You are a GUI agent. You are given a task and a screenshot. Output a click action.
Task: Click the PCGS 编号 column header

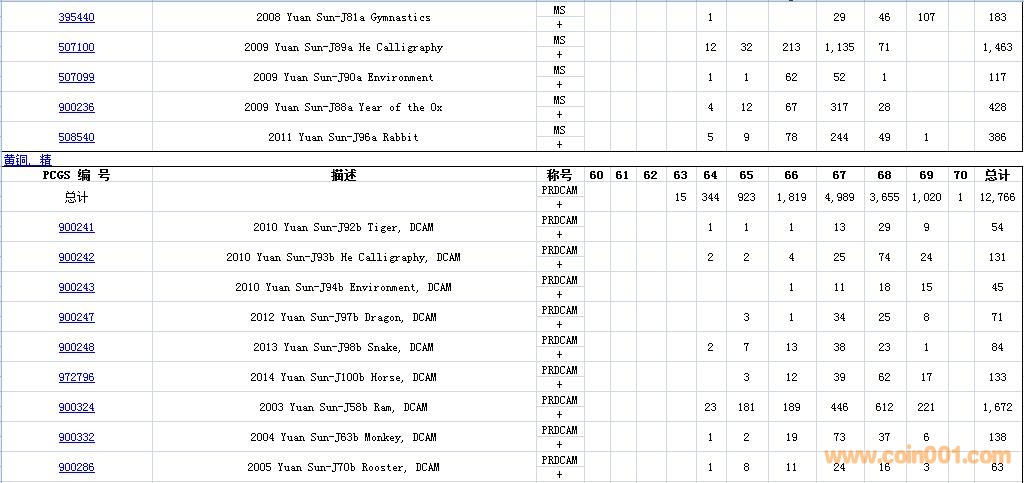[76, 175]
